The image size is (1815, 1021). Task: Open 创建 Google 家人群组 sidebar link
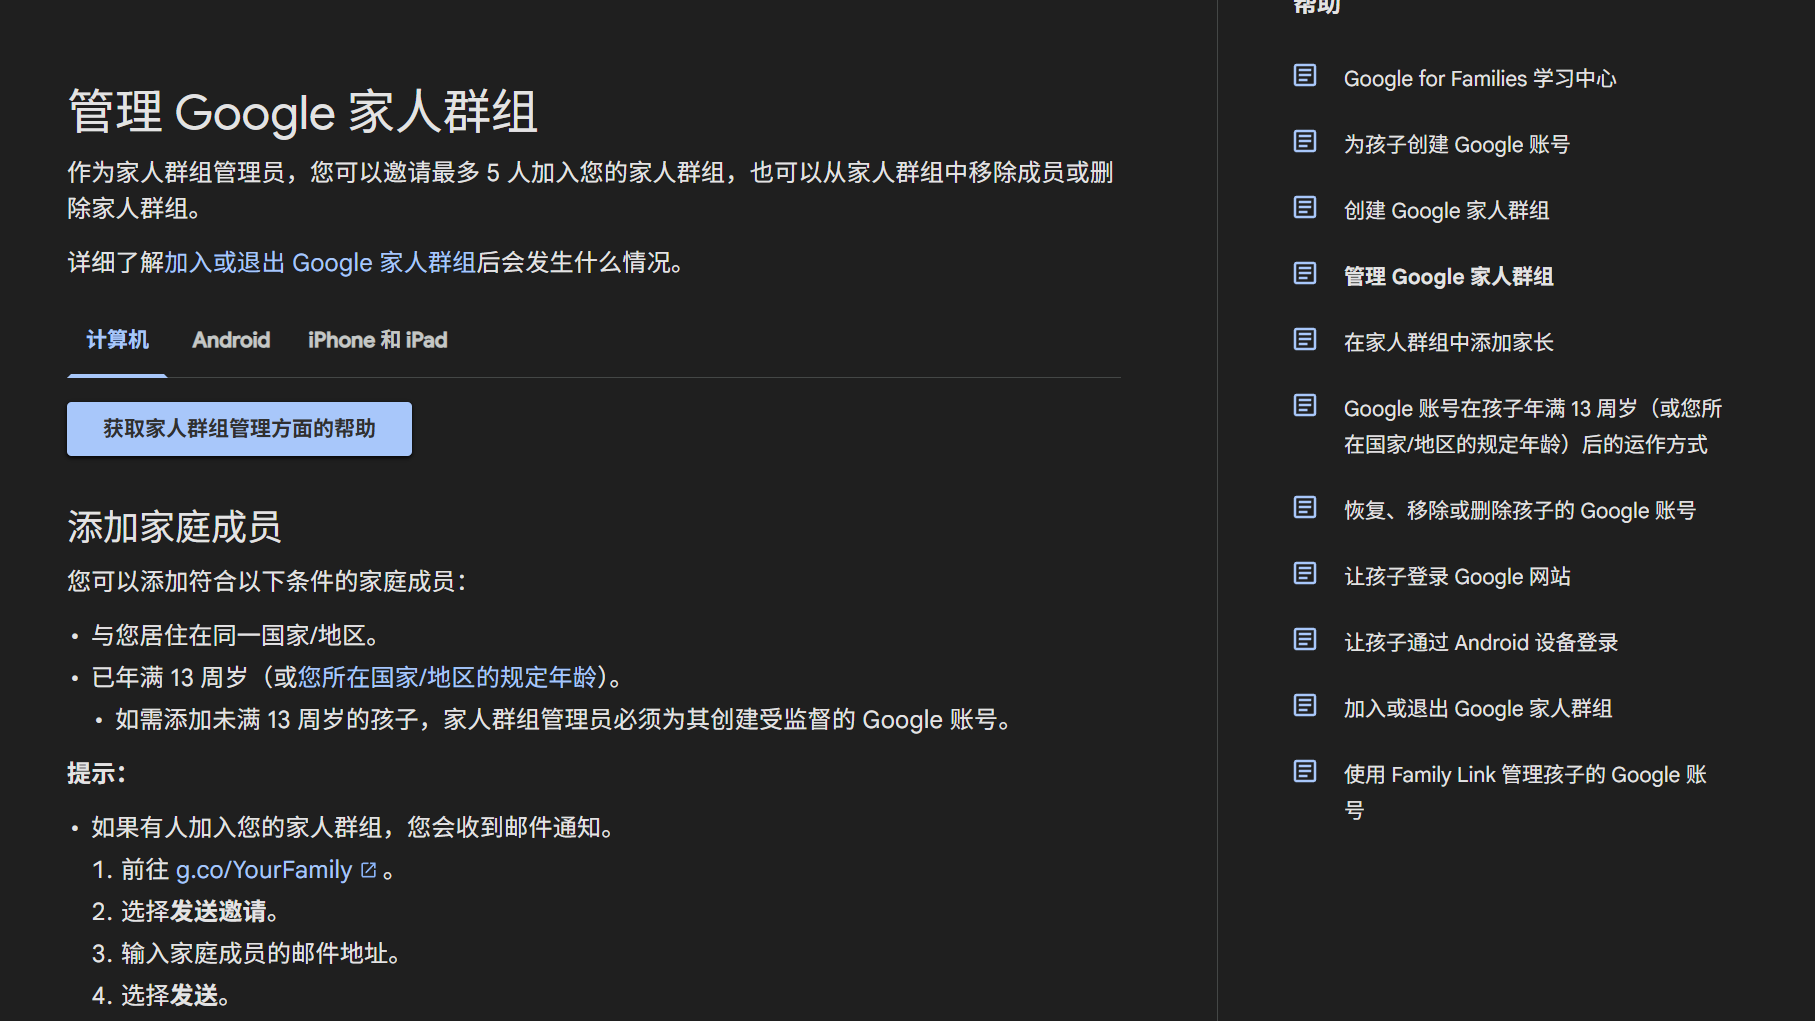click(x=1446, y=211)
